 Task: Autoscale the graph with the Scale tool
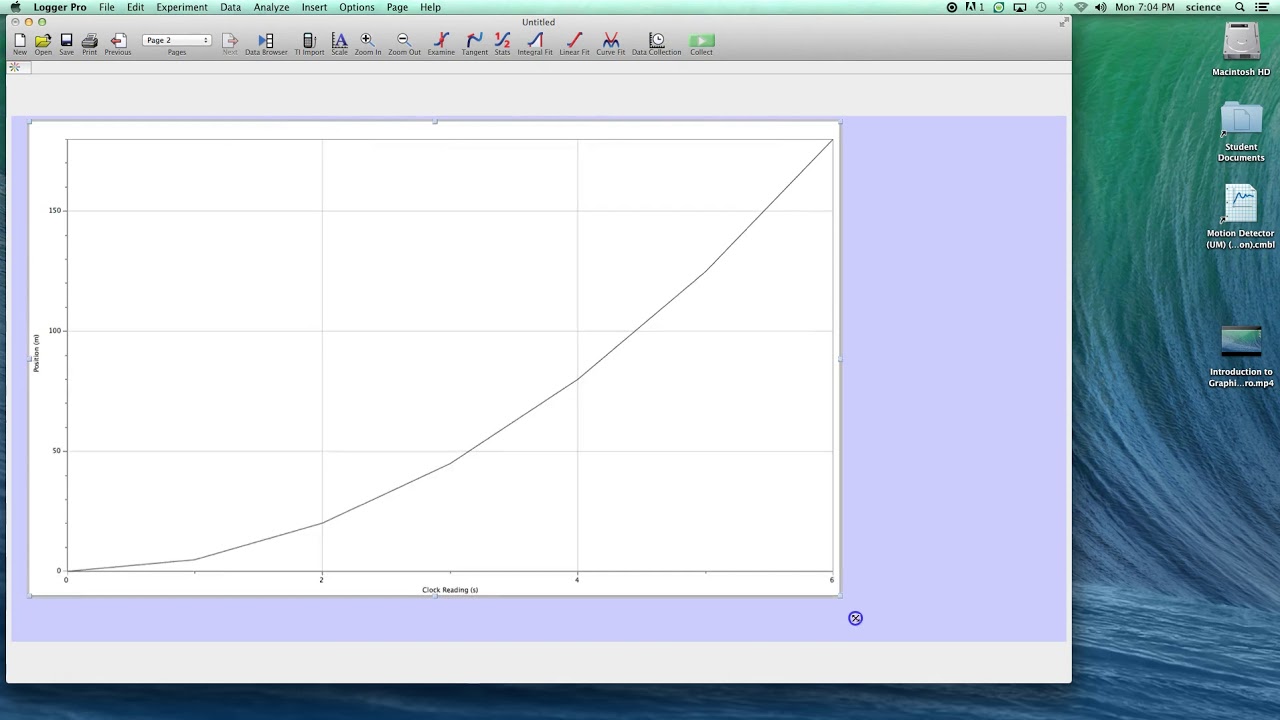coord(339,42)
